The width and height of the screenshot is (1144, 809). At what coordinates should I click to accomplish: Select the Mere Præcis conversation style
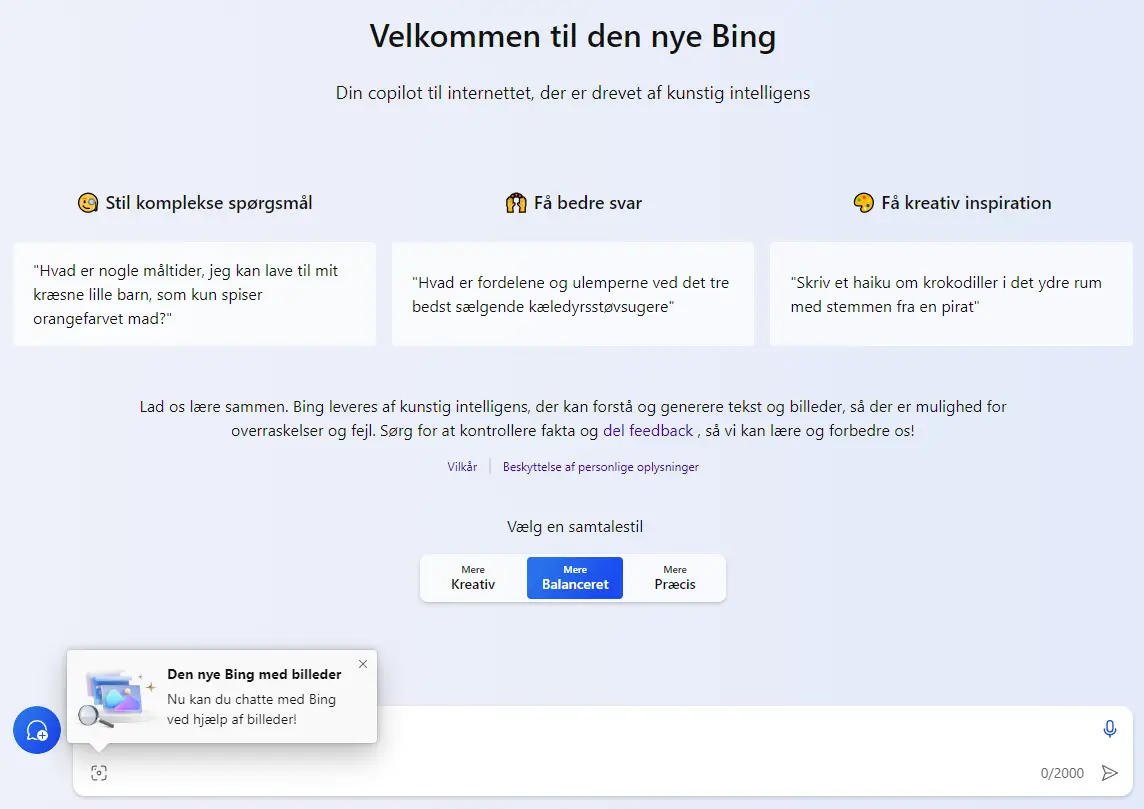pos(675,578)
